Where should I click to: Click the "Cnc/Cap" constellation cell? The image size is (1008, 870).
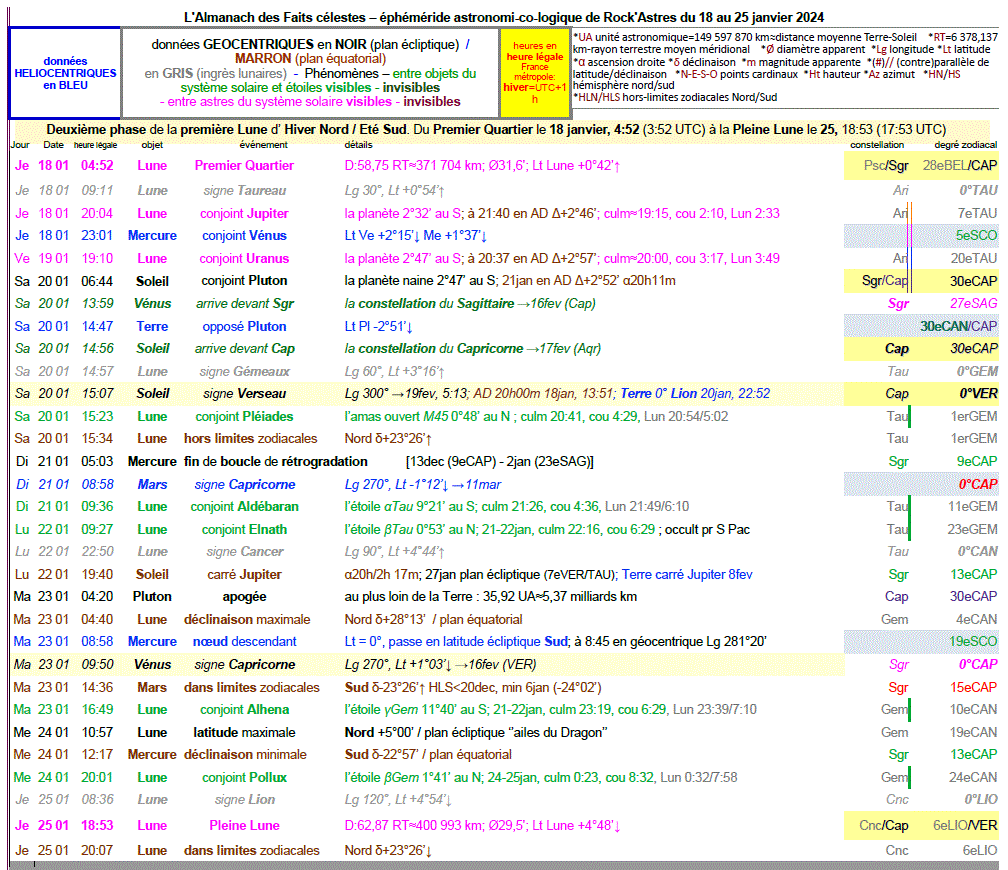[884, 826]
